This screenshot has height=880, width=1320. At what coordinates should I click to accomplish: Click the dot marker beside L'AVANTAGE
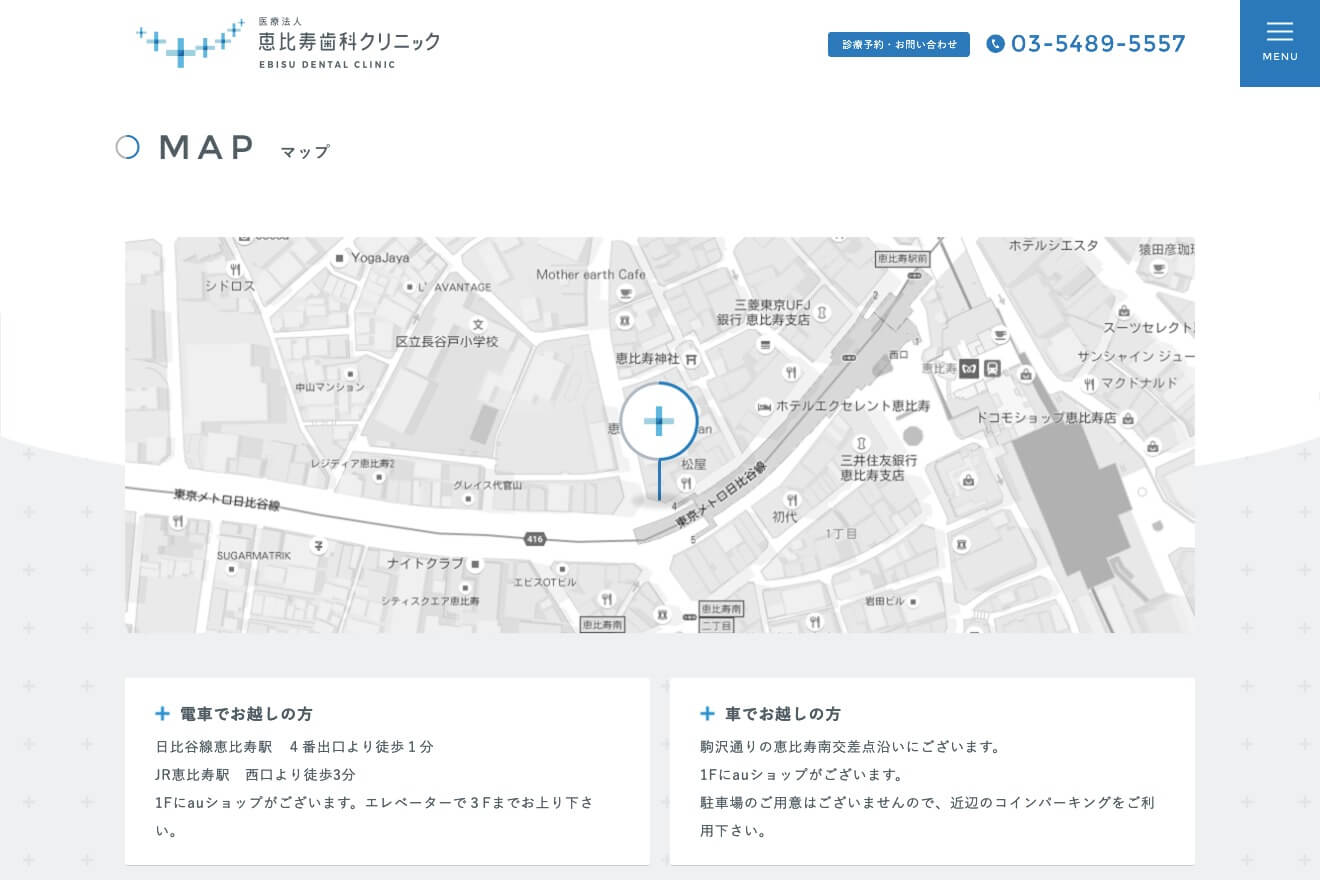coord(408,287)
